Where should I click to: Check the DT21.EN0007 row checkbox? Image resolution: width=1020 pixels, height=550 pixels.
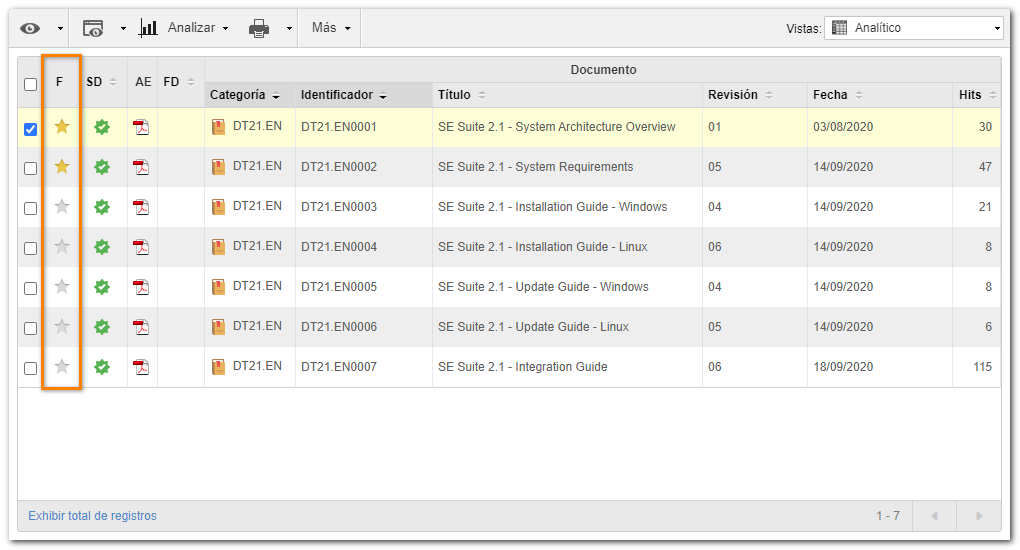coord(31,368)
